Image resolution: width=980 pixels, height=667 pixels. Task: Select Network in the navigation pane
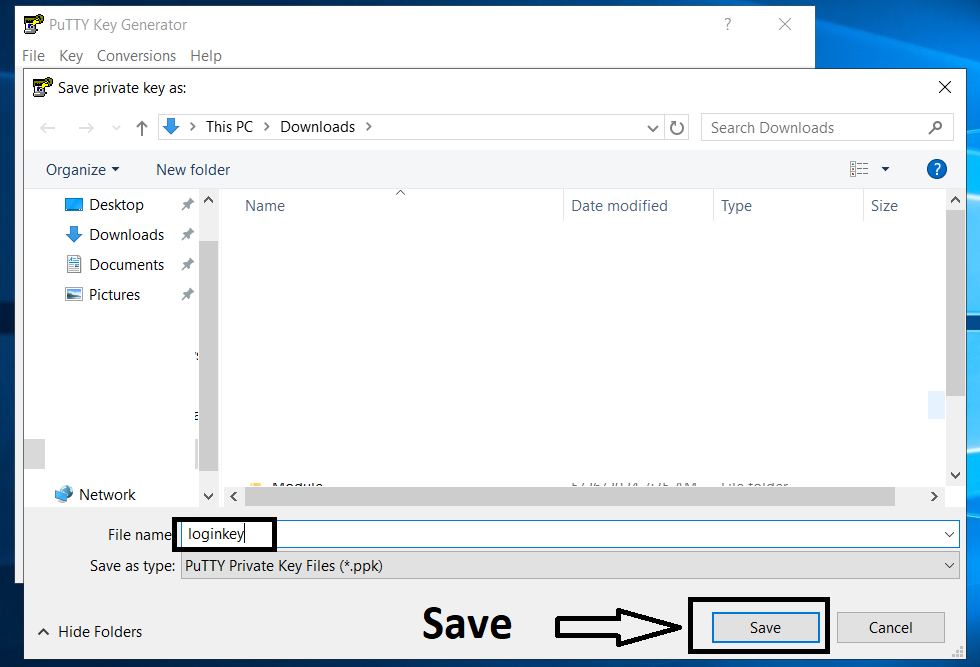(x=107, y=495)
